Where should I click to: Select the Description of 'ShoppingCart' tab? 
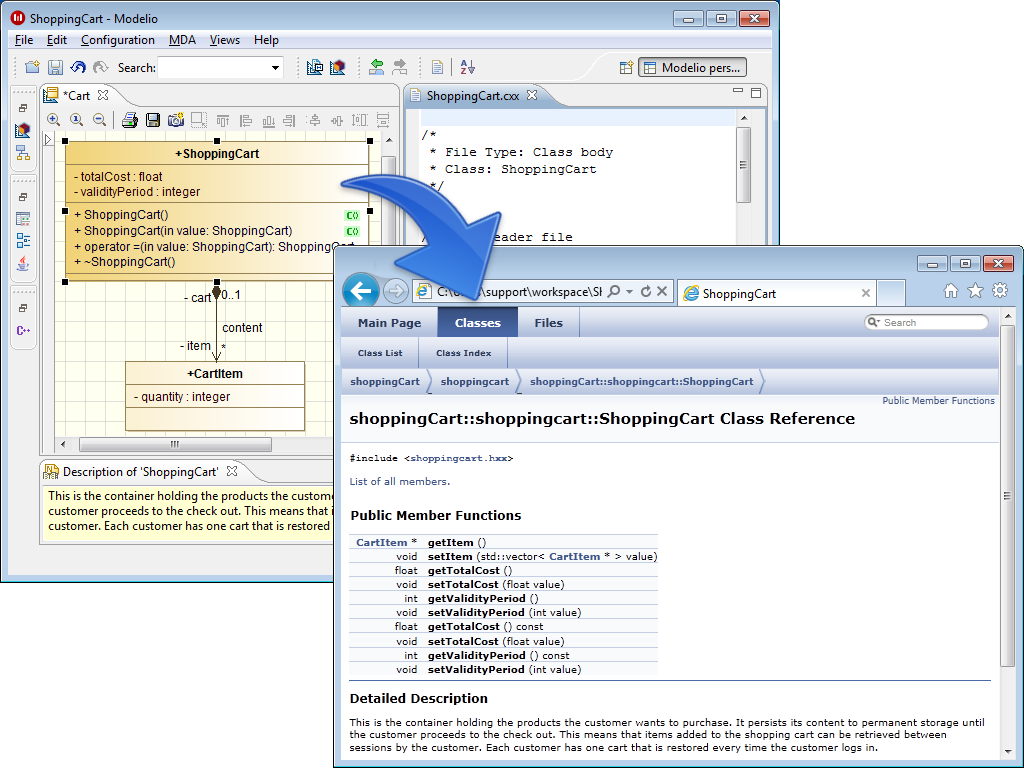click(140, 472)
